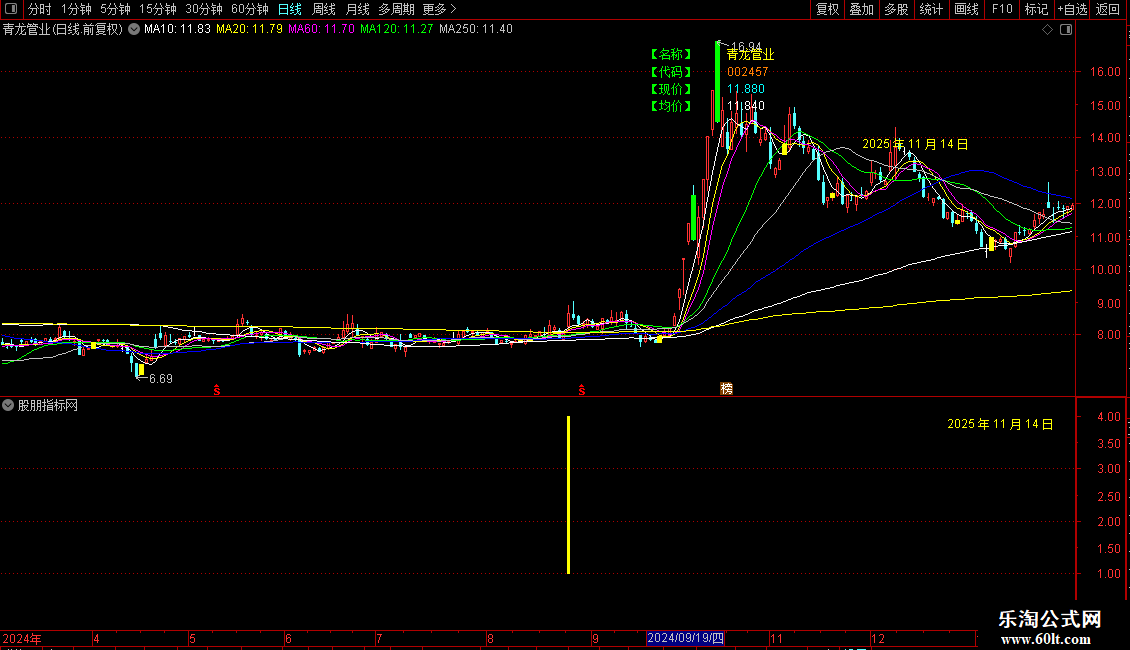Select the 30分钟 period

pos(204,9)
